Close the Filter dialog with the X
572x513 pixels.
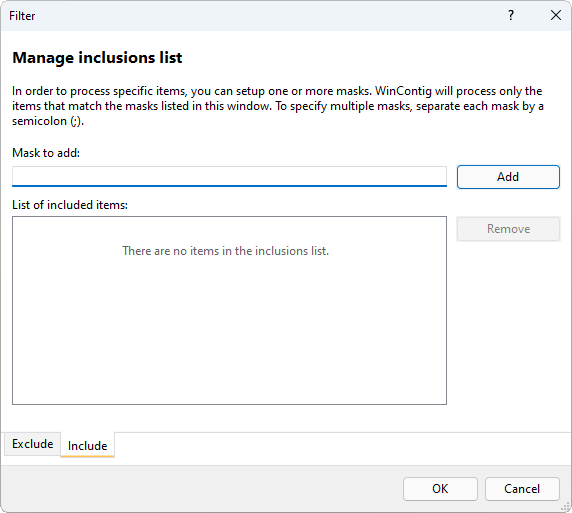click(x=556, y=15)
